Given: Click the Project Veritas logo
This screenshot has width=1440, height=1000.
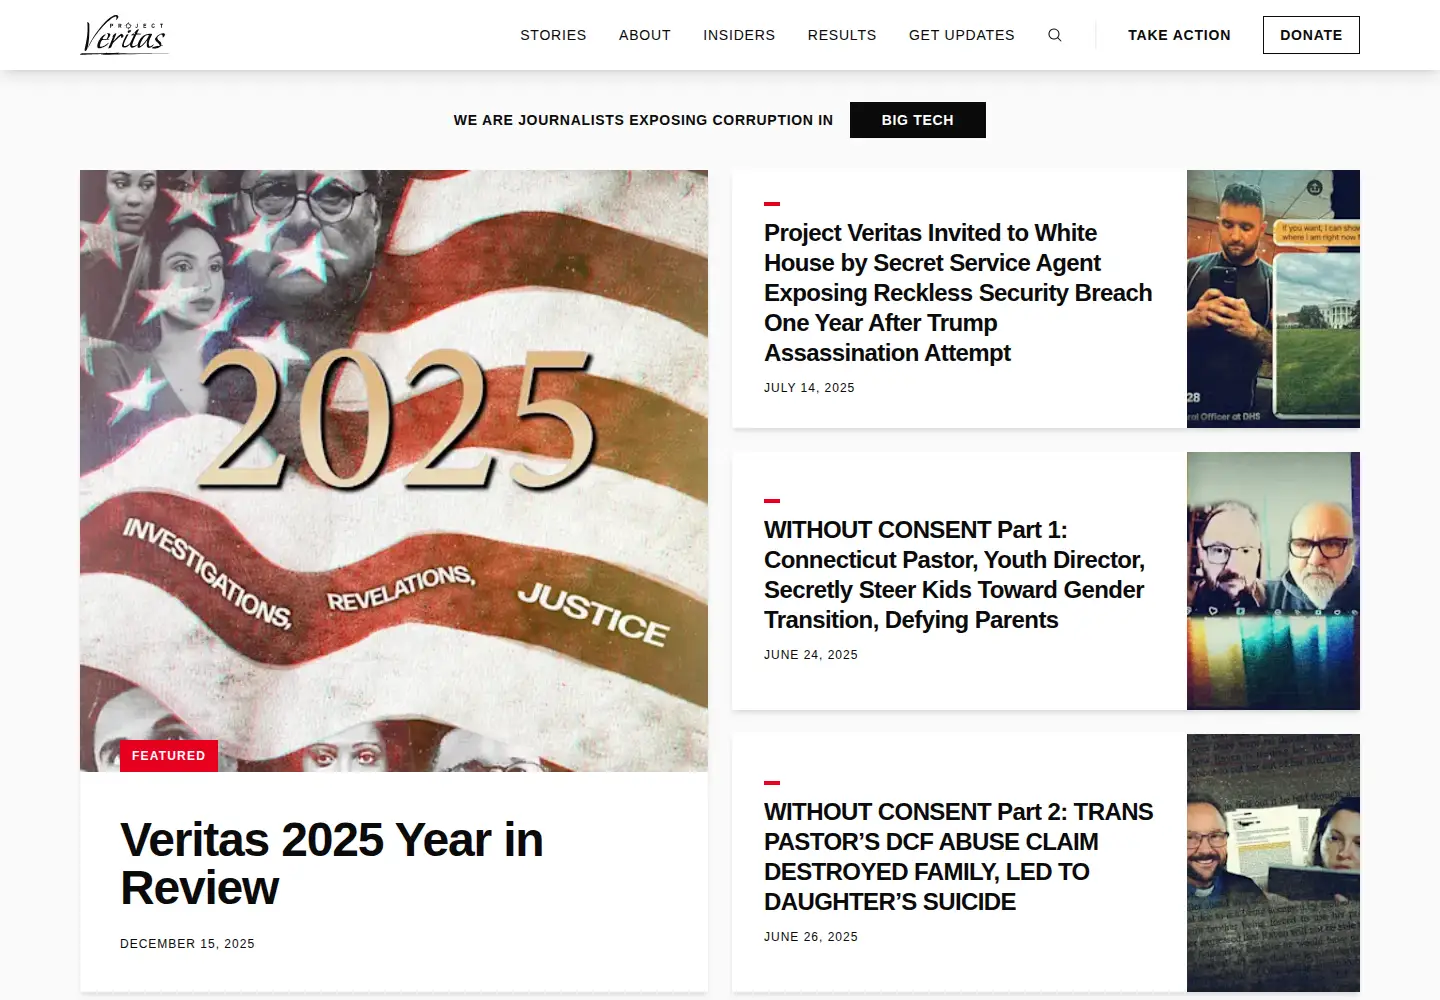Looking at the screenshot, I should [124, 35].
